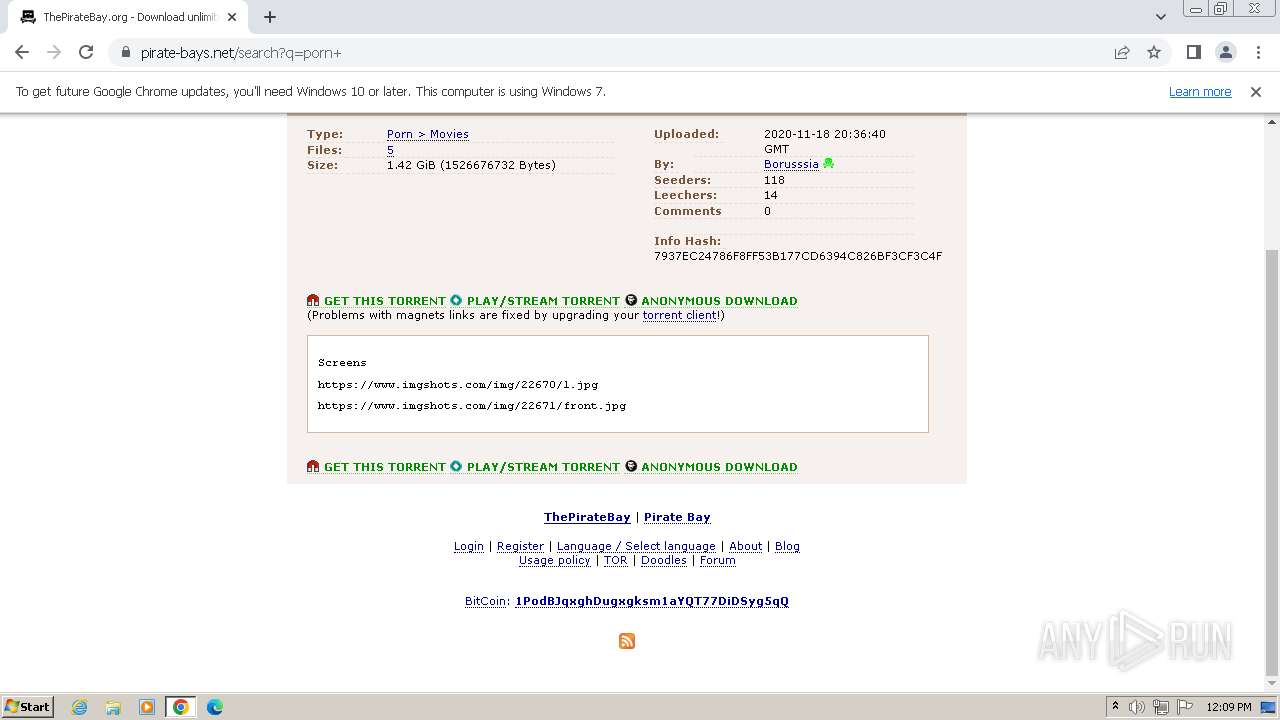1280x720 pixels.
Task: Click the files count link 5
Action: (390, 150)
